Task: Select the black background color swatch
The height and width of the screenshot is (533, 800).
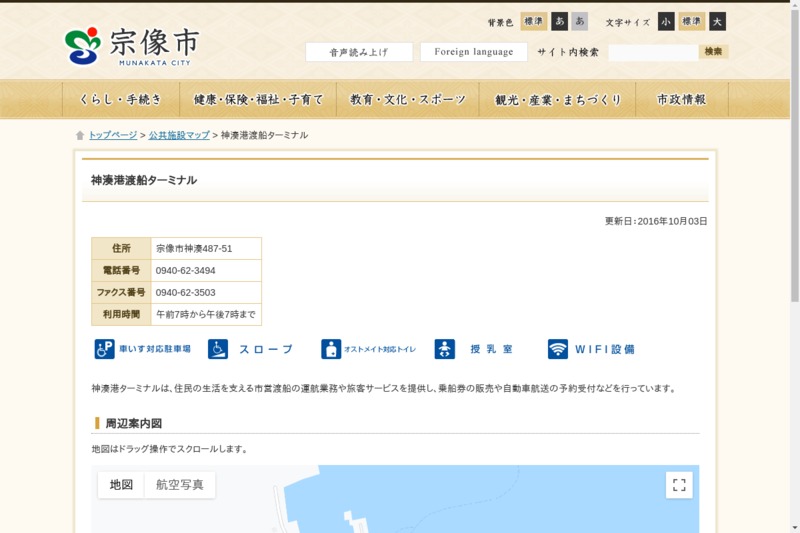Action: click(560, 22)
